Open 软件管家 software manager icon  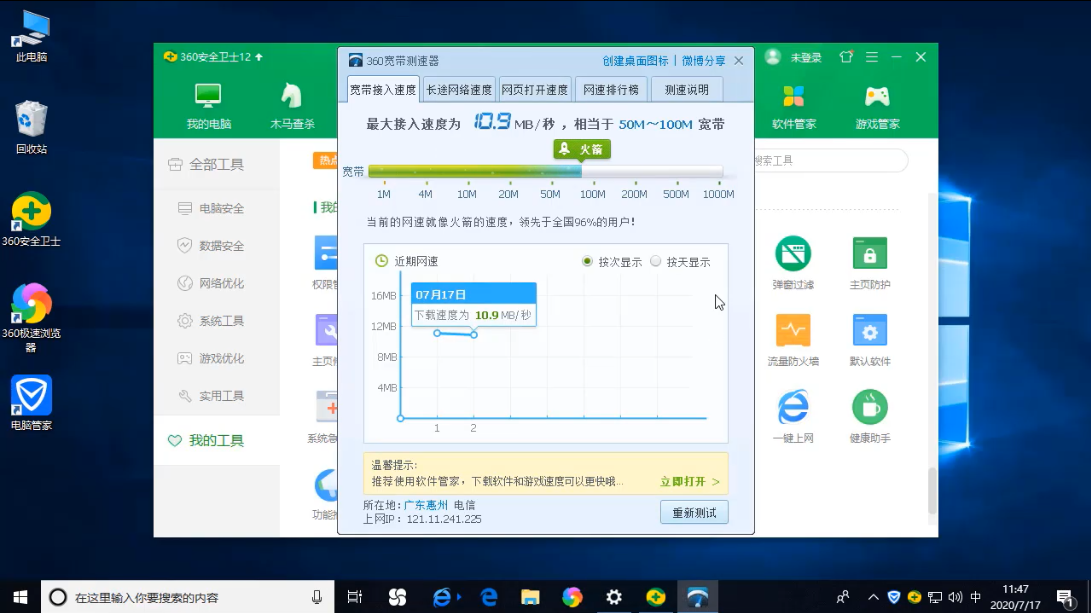tap(794, 97)
